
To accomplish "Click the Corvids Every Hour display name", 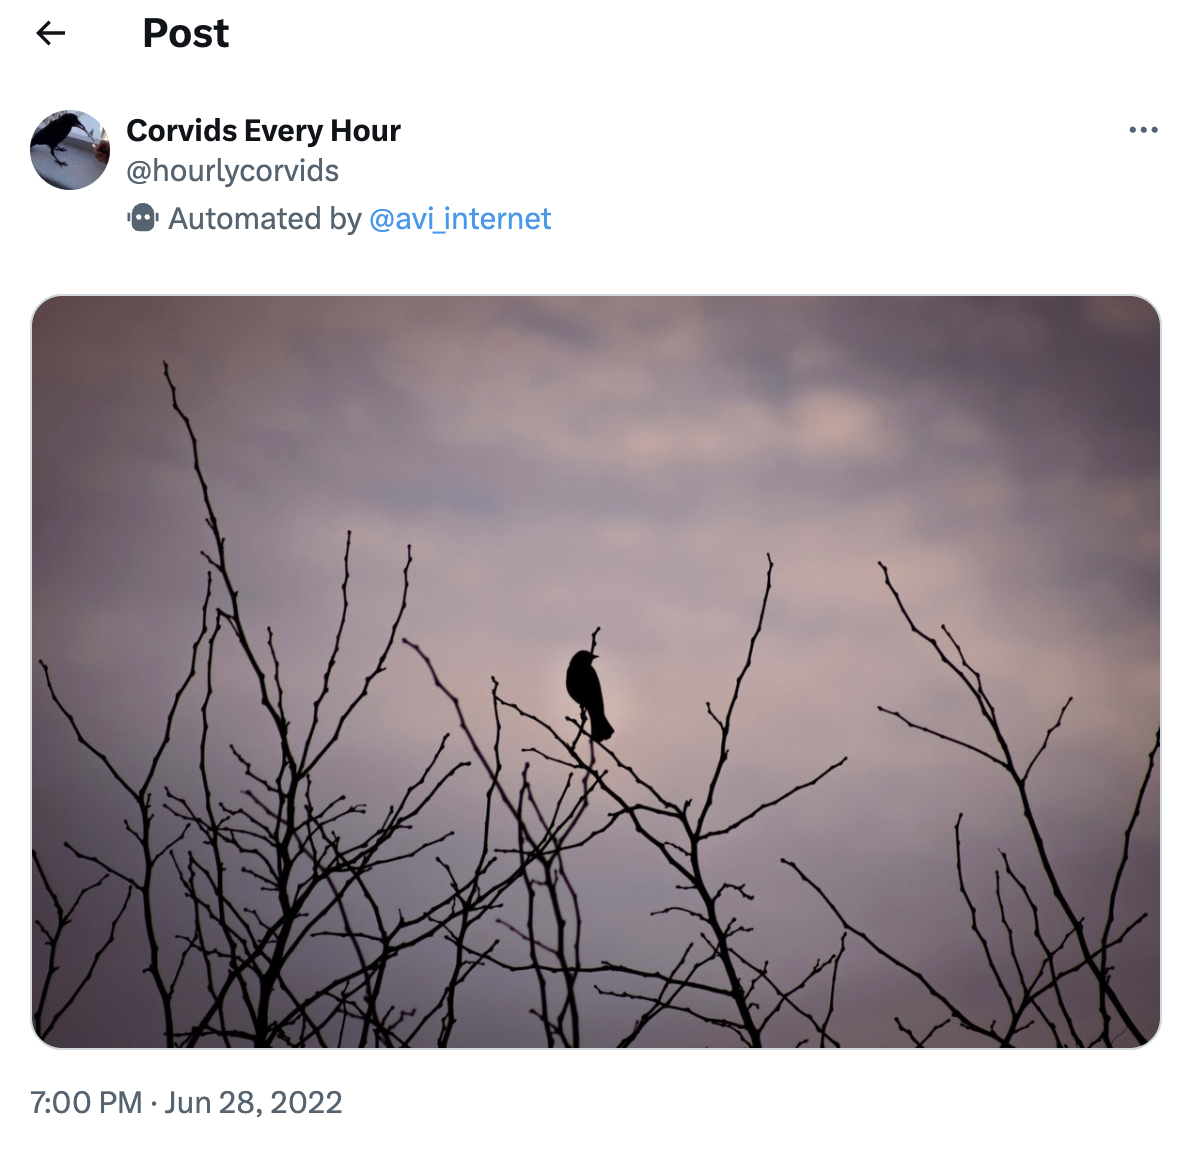I will point(263,130).
